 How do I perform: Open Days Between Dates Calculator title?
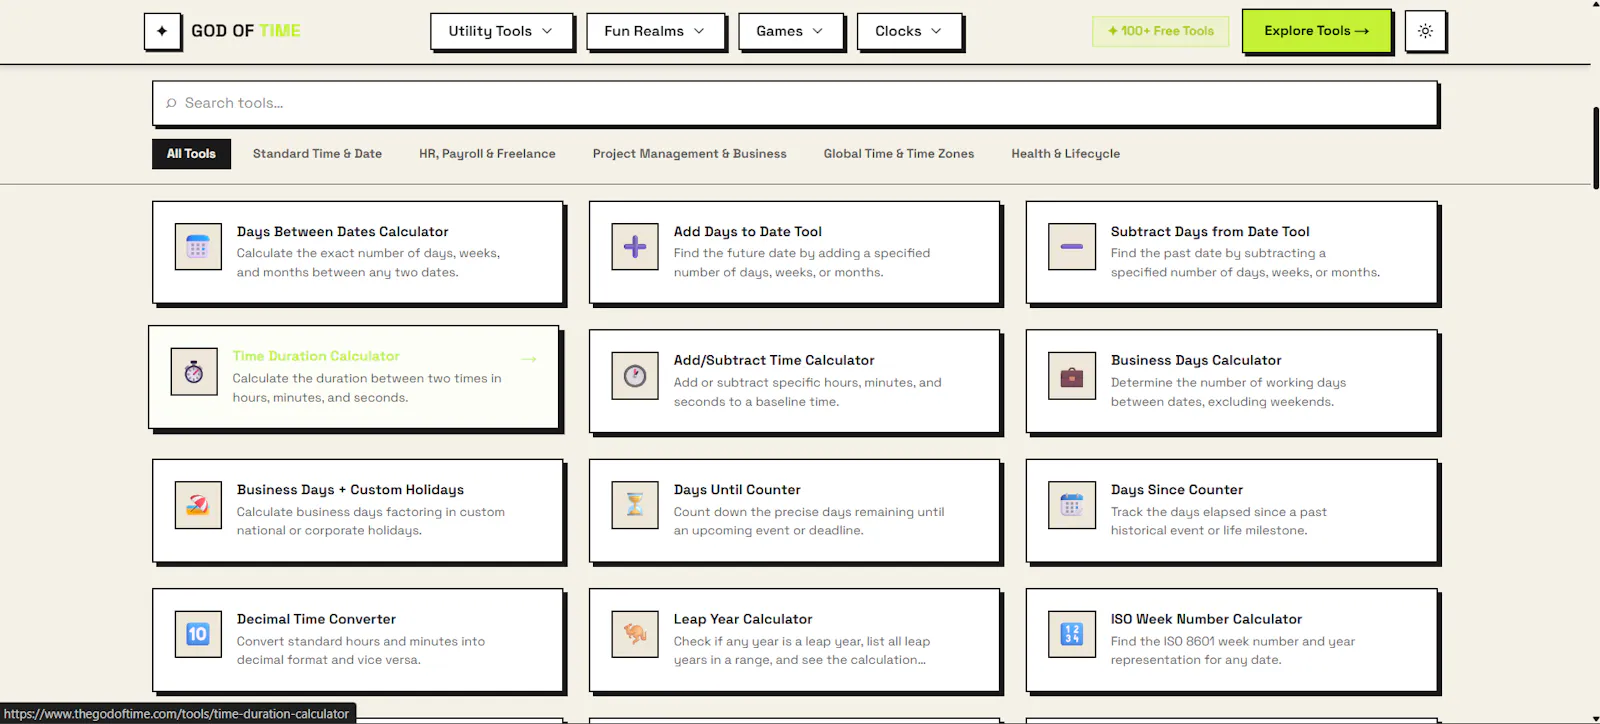[x=342, y=232]
